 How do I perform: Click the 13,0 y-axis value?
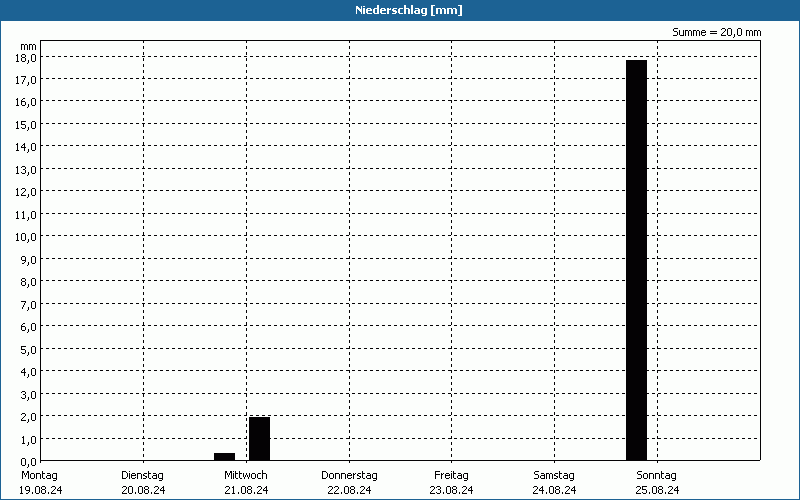(x=26, y=169)
